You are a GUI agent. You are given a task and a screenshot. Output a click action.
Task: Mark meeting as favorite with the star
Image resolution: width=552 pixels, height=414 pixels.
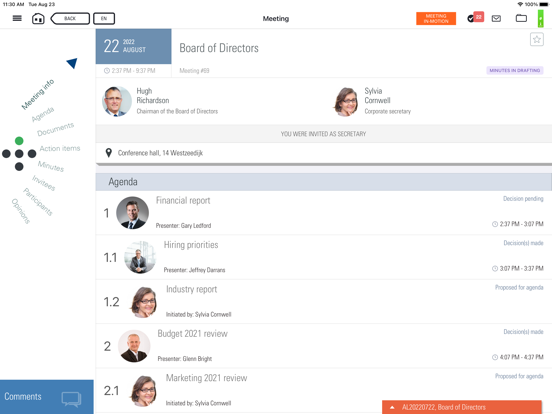point(537,39)
